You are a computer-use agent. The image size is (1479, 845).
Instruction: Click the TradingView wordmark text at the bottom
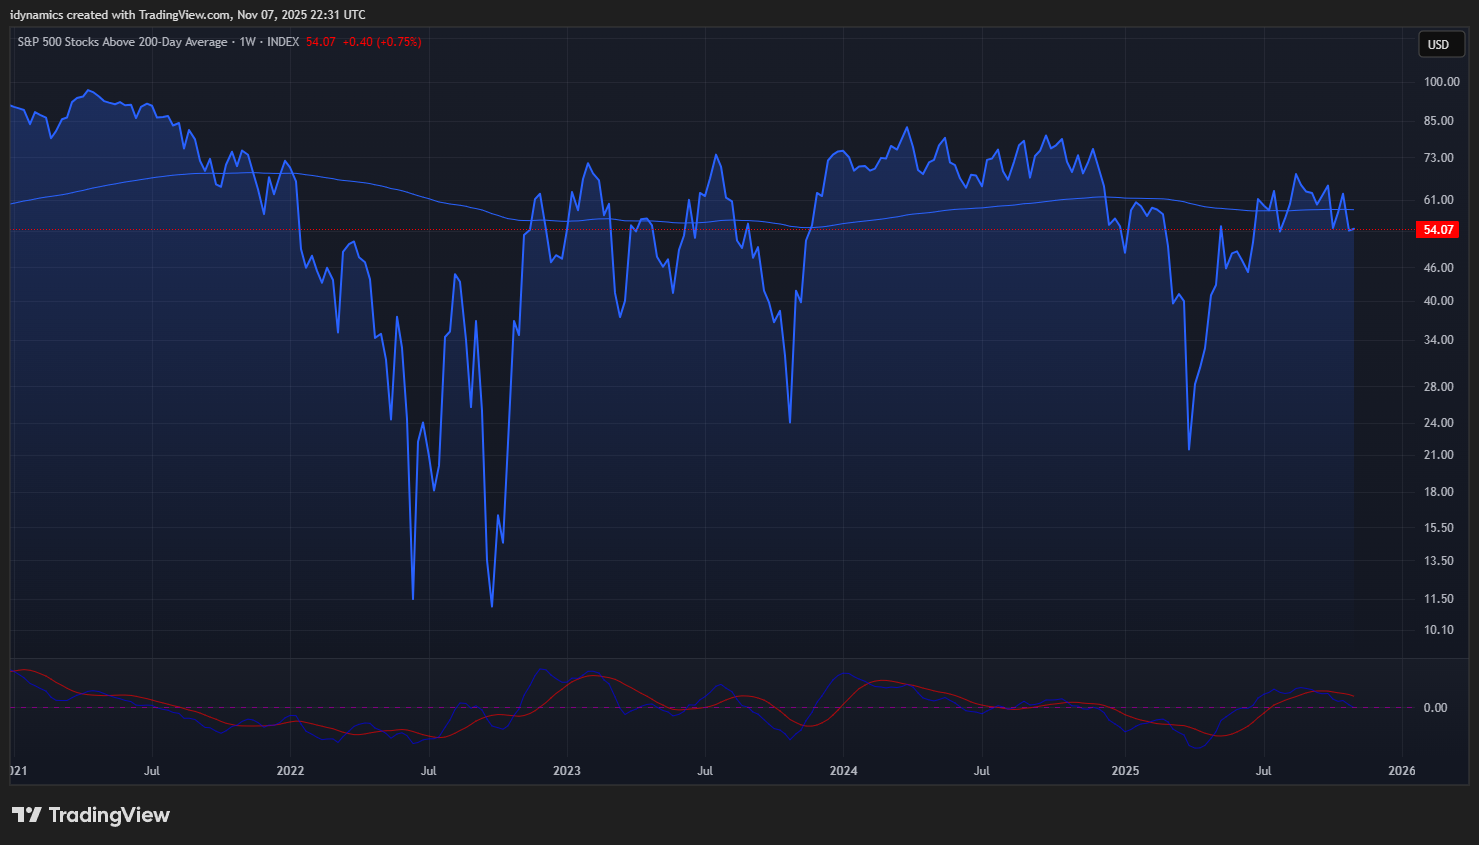[x=109, y=815]
